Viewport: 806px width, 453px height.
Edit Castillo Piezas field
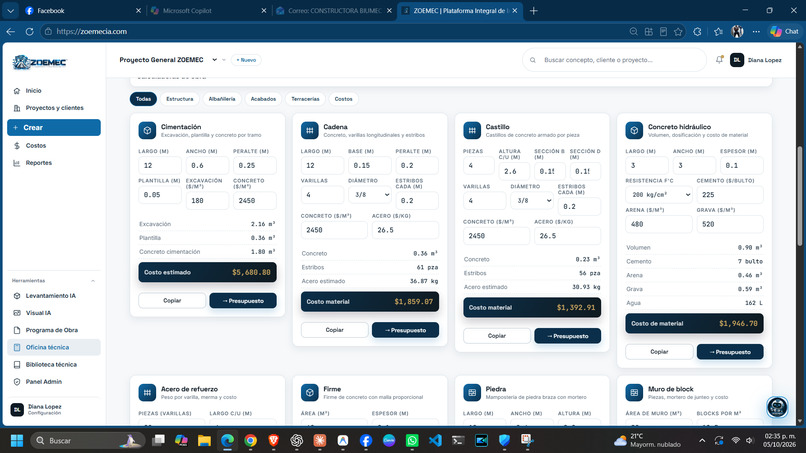479,166
